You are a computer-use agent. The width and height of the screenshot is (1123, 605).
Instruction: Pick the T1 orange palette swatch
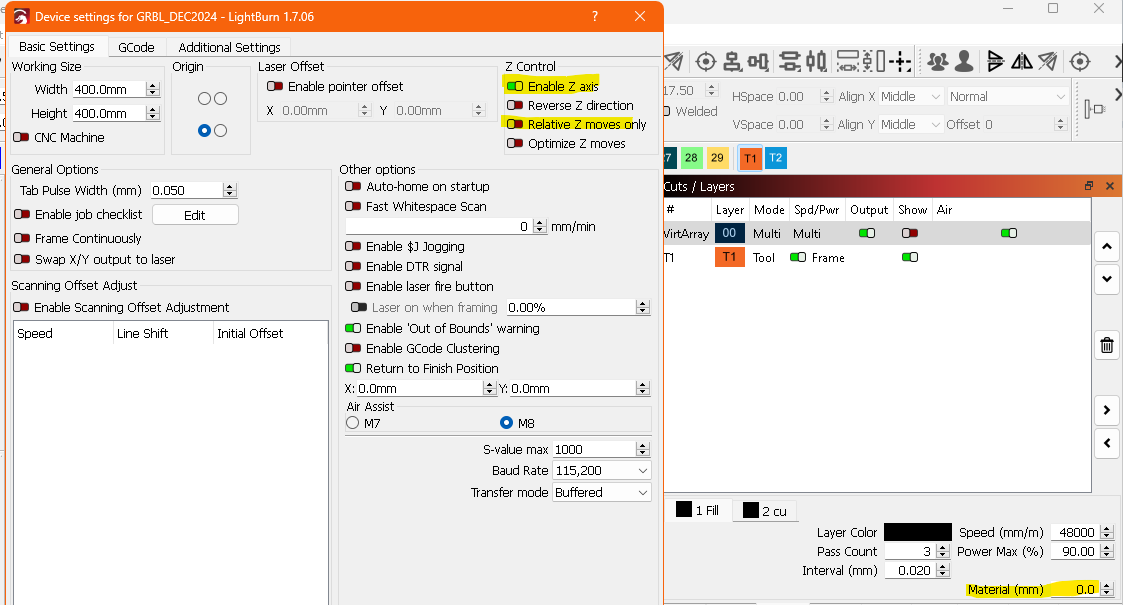750,158
